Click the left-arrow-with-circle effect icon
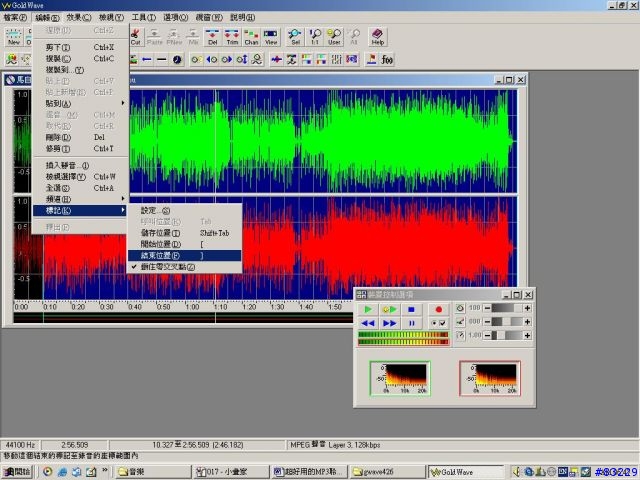Screen dimensions: 640x480 click(212, 60)
